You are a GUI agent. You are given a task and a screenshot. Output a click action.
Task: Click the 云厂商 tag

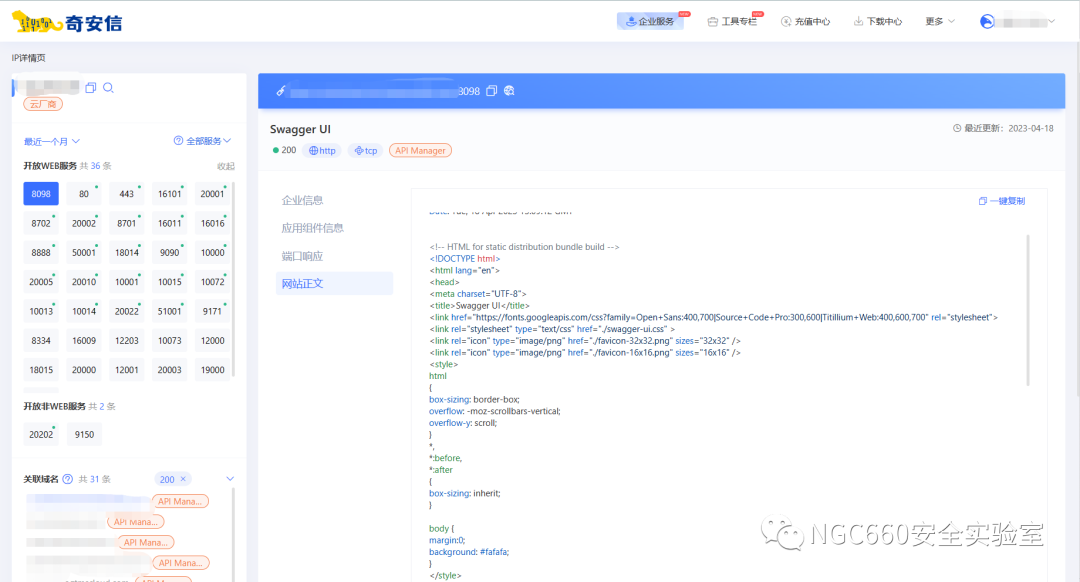(x=43, y=104)
